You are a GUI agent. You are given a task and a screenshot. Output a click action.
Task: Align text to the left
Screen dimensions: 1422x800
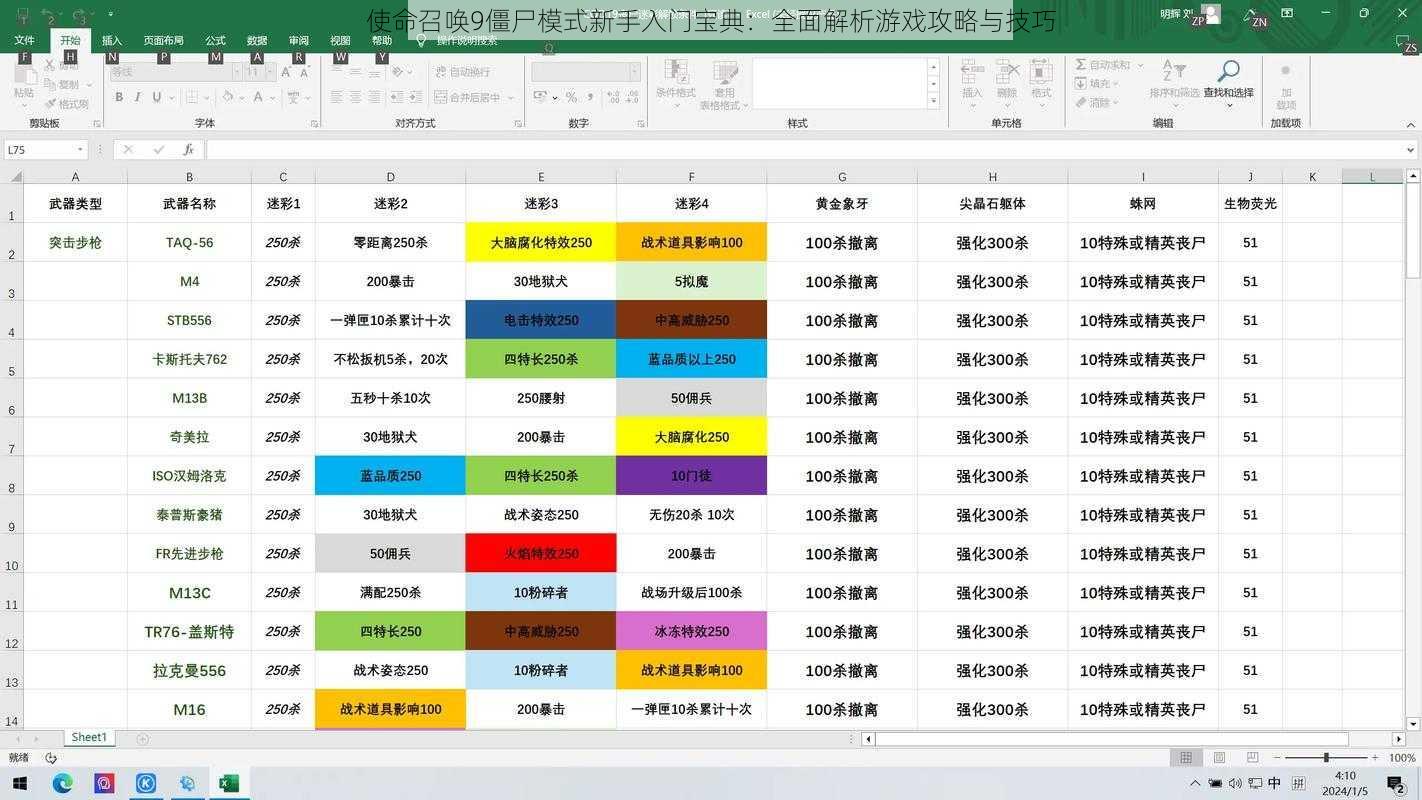click(x=336, y=97)
